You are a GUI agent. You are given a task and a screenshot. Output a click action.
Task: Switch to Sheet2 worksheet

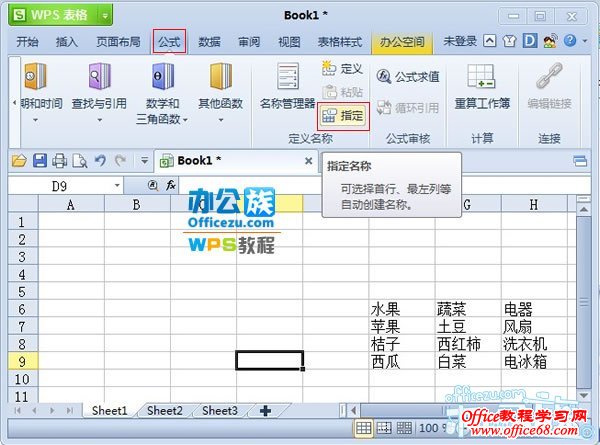coord(165,411)
